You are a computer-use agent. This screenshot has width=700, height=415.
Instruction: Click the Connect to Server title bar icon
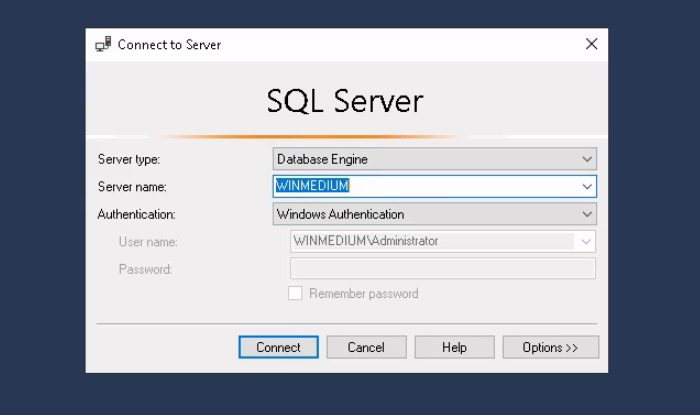(103, 45)
